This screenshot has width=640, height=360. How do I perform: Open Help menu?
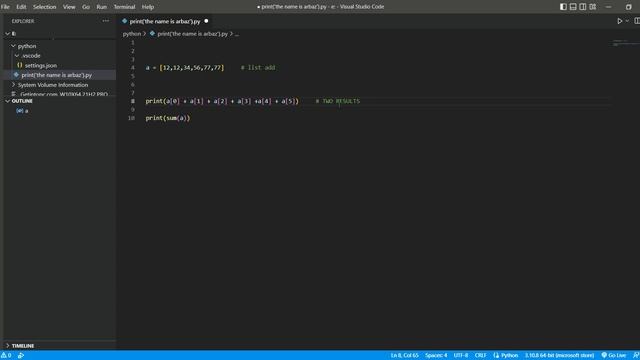[148, 7]
